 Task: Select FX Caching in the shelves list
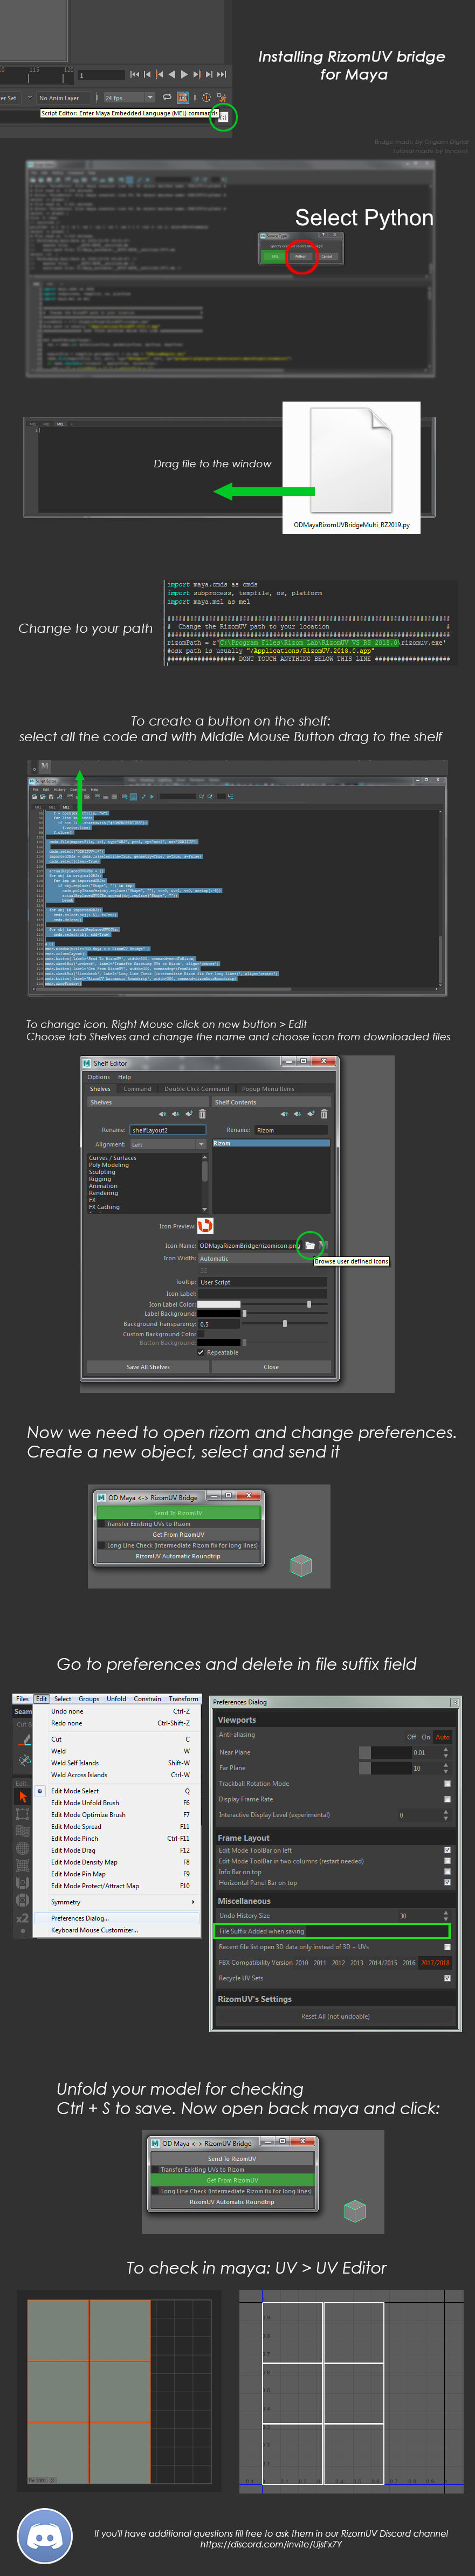pyautogui.click(x=105, y=1207)
